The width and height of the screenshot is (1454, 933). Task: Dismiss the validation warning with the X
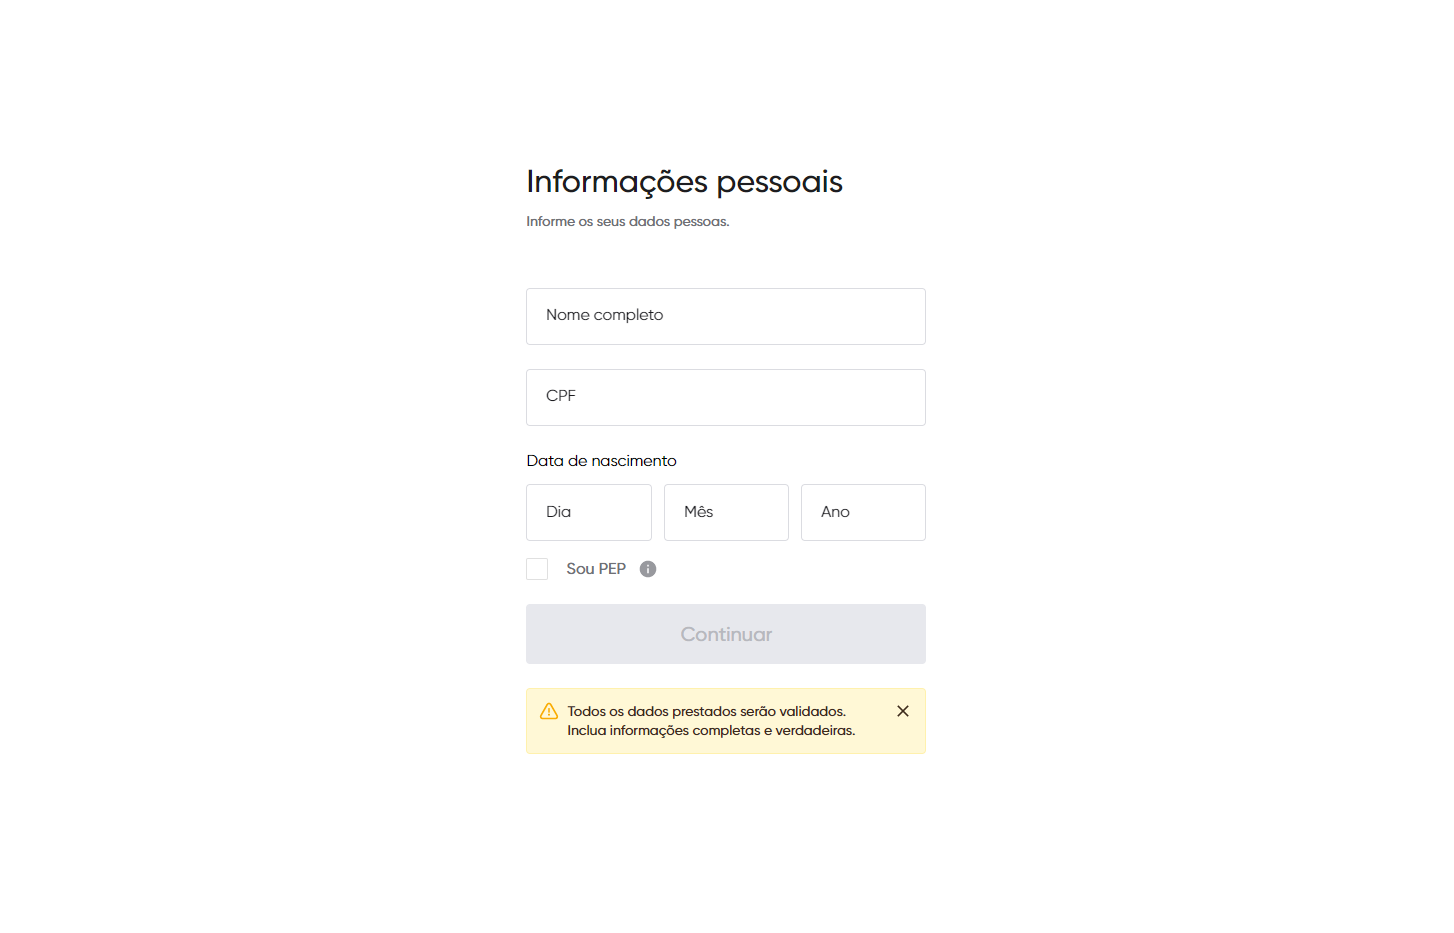click(903, 711)
